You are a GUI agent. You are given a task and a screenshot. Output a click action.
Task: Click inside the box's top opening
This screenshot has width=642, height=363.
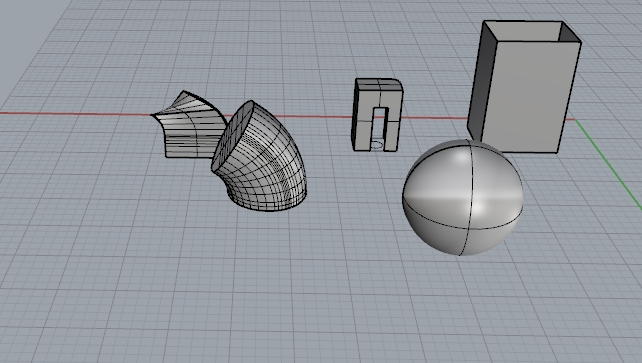coord(528,32)
